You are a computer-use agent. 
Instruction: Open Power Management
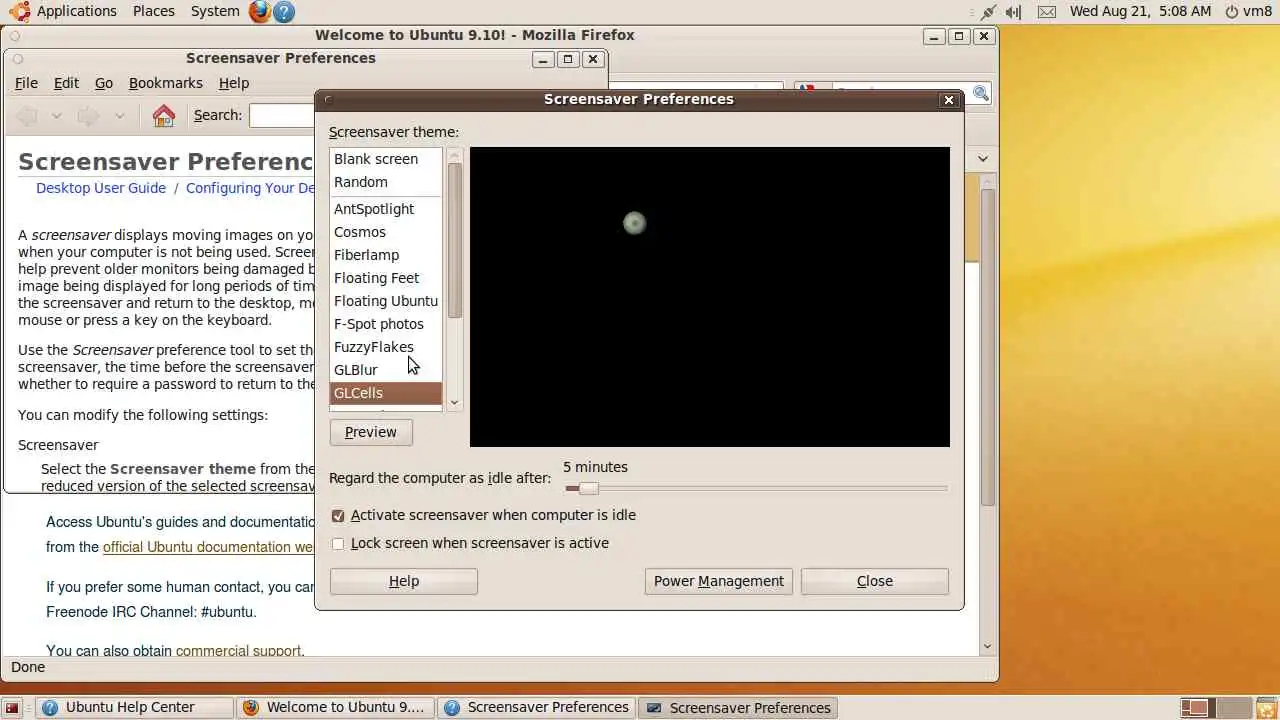[x=719, y=581]
